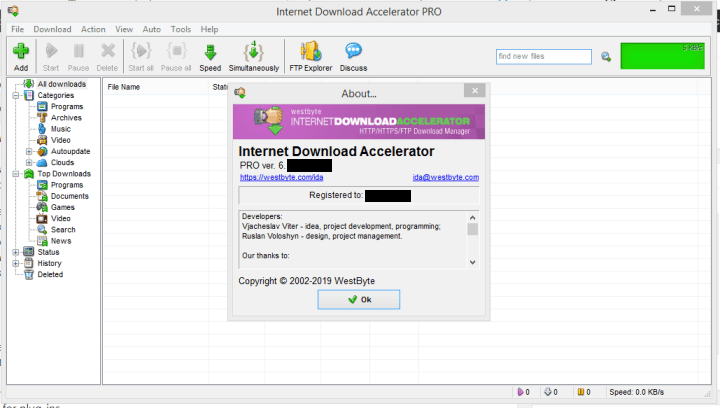720x408 pixels.
Task: Open the View menu
Action: click(x=124, y=29)
